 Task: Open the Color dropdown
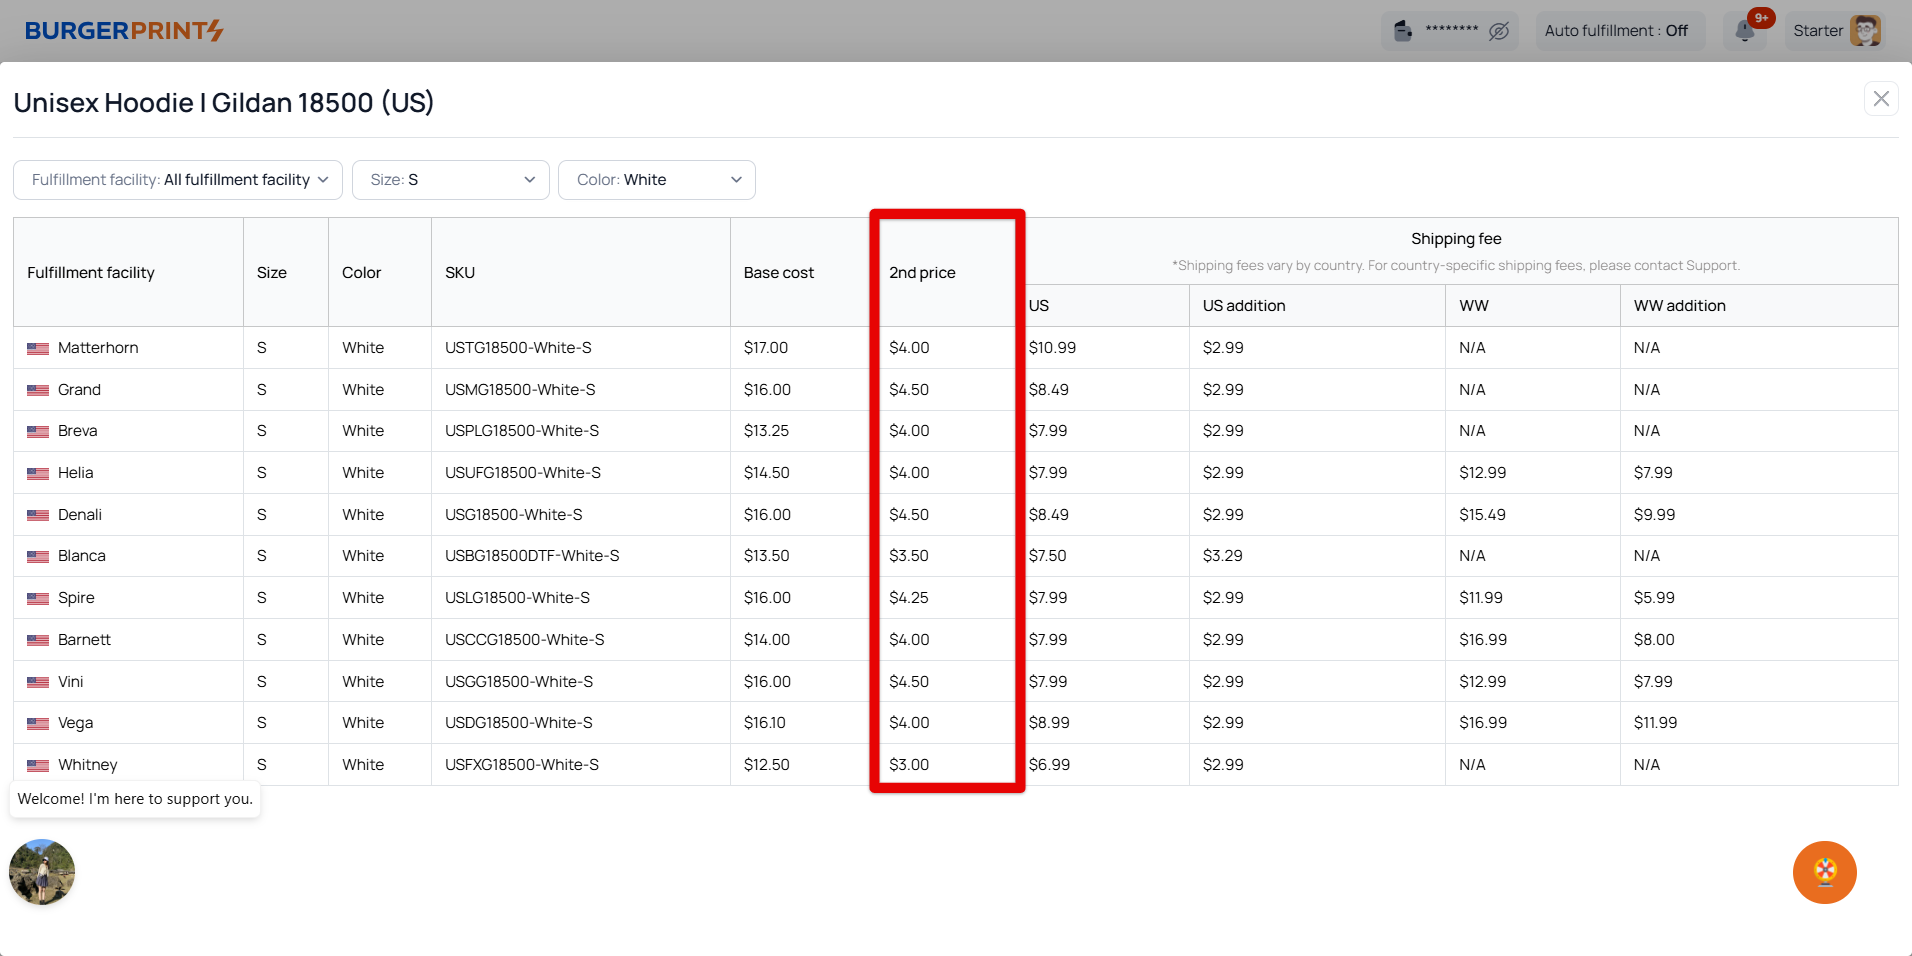point(656,180)
